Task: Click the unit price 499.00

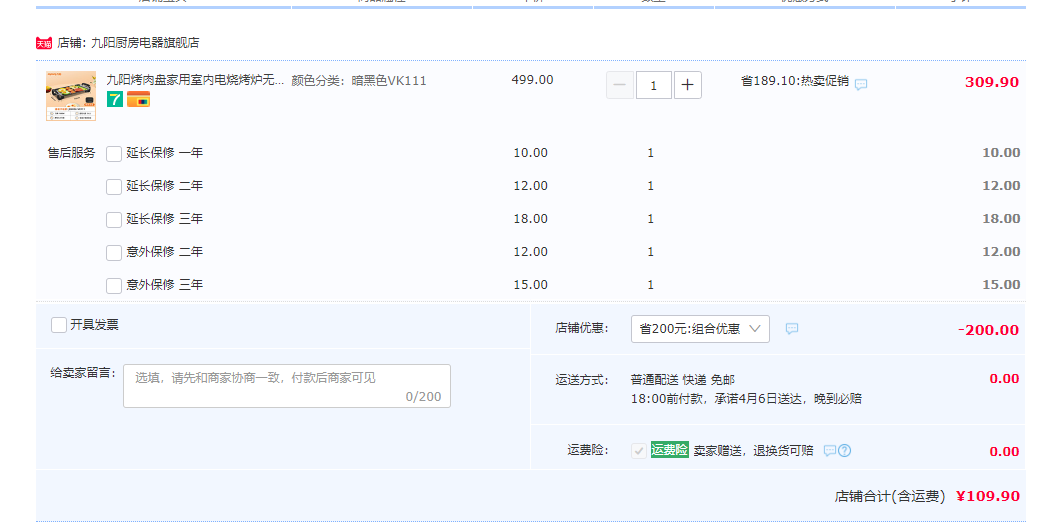Action: tap(532, 79)
